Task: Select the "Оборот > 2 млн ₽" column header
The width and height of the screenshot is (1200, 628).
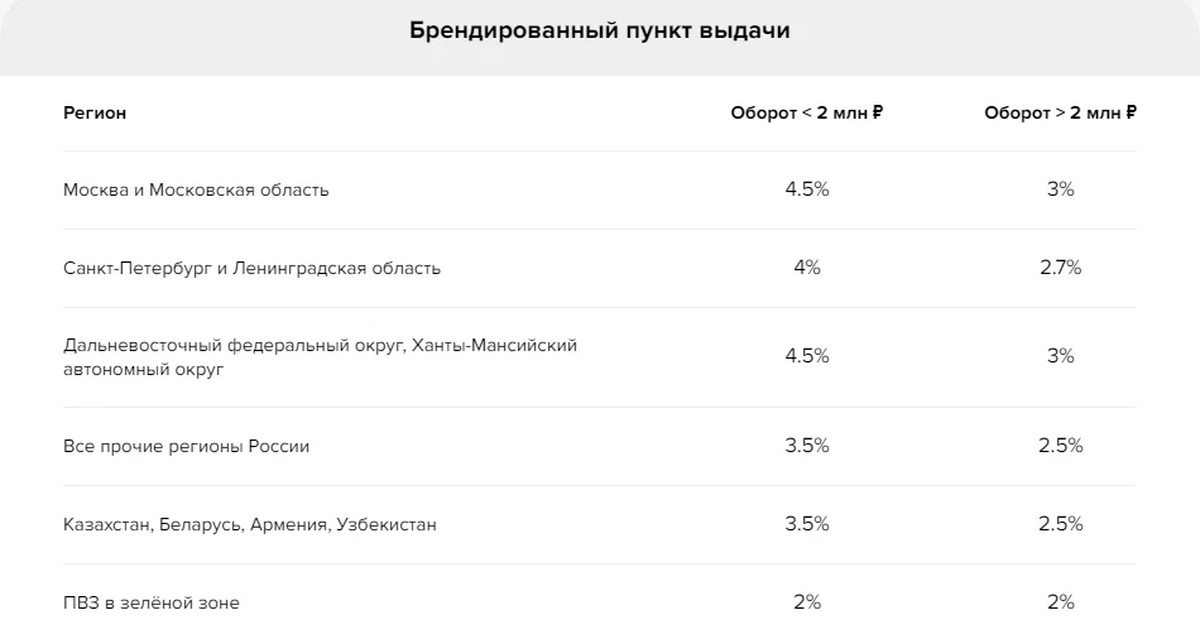Action: [1060, 113]
